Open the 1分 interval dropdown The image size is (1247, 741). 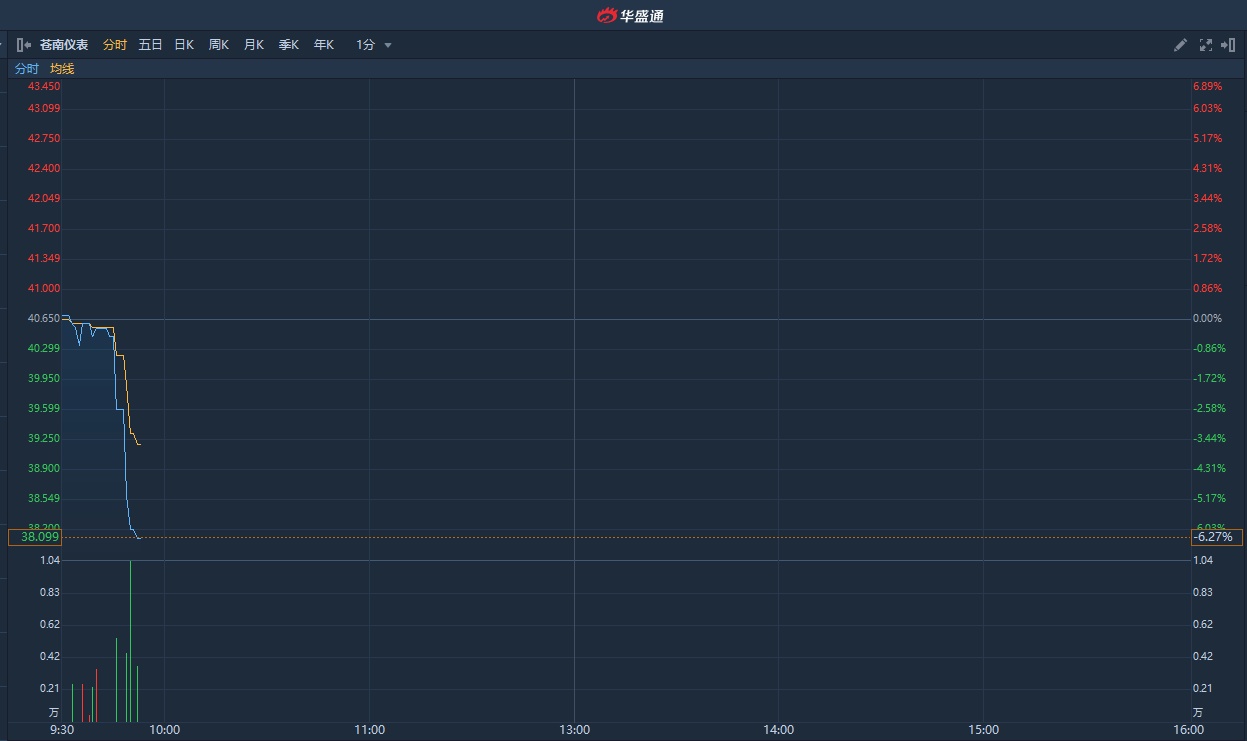tap(374, 45)
